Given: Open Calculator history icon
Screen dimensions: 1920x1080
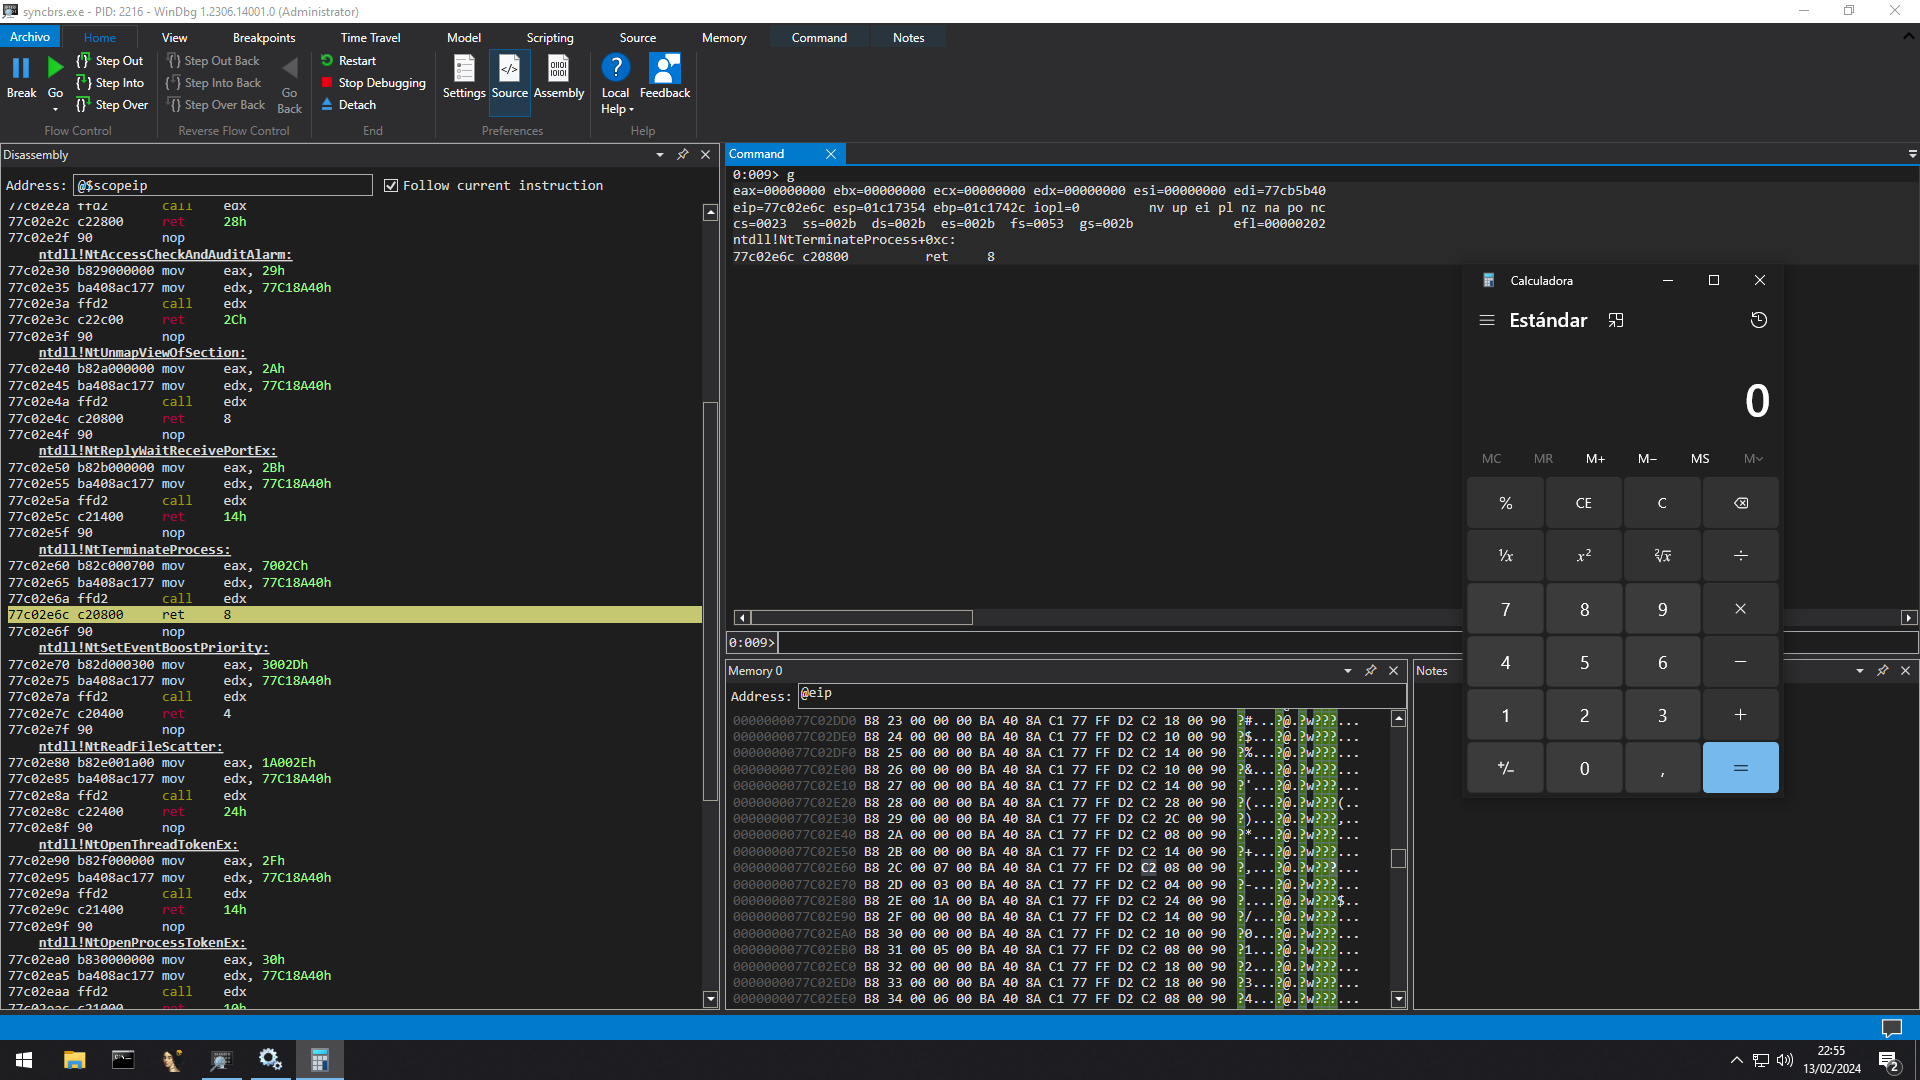Looking at the screenshot, I should [1759, 320].
